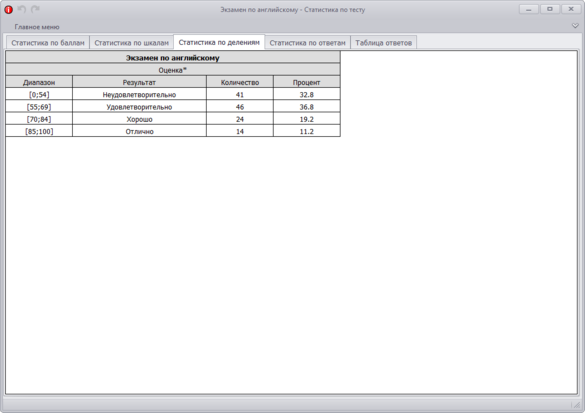Expand the ribbon chevron at top right
The width and height of the screenshot is (585, 413).
[x=575, y=26]
